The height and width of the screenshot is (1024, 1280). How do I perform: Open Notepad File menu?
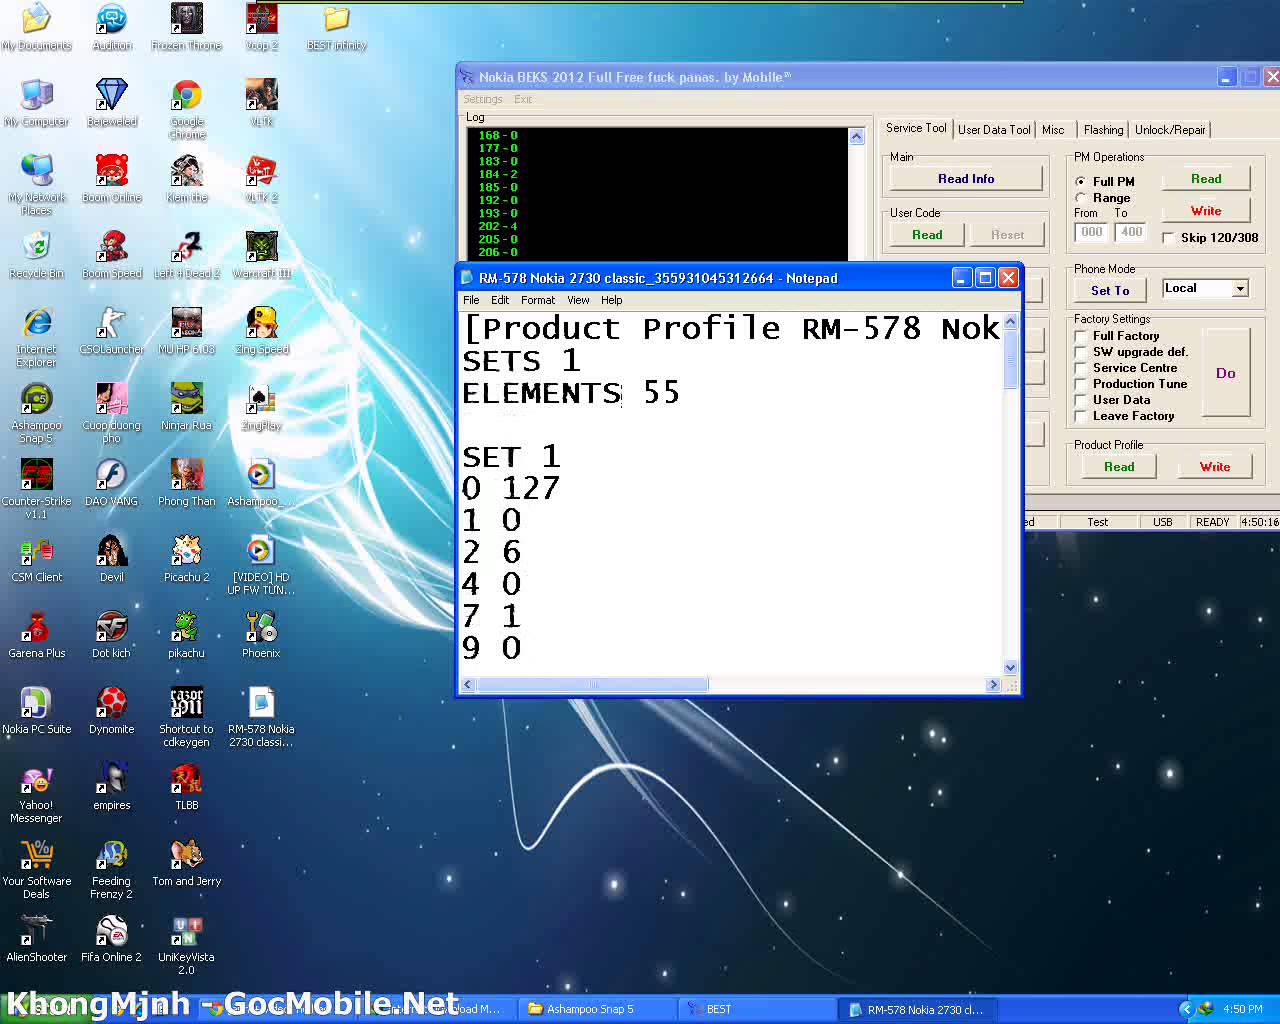(471, 300)
